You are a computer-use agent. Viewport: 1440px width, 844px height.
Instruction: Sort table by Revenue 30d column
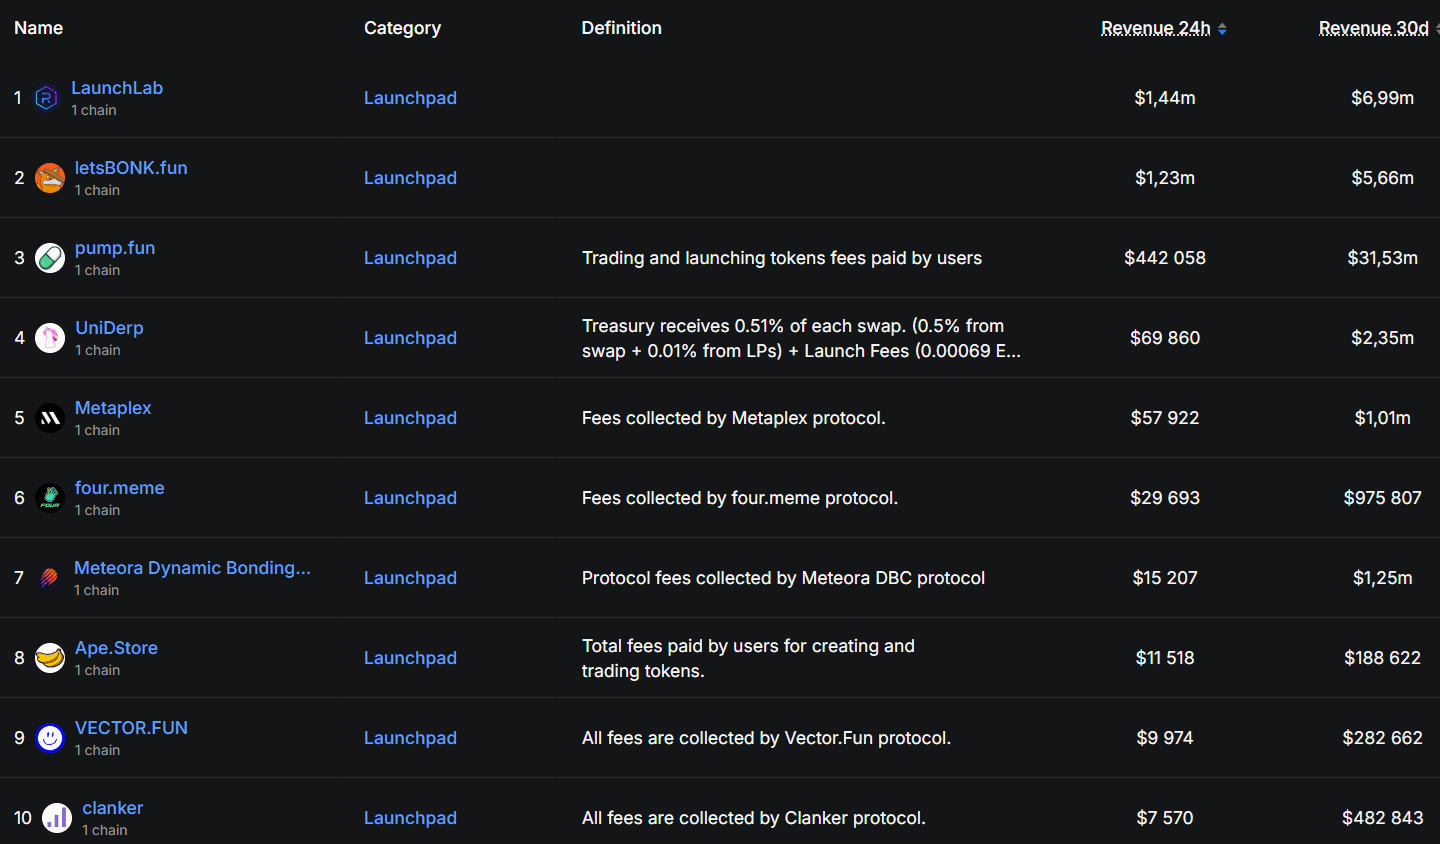point(1373,28)
